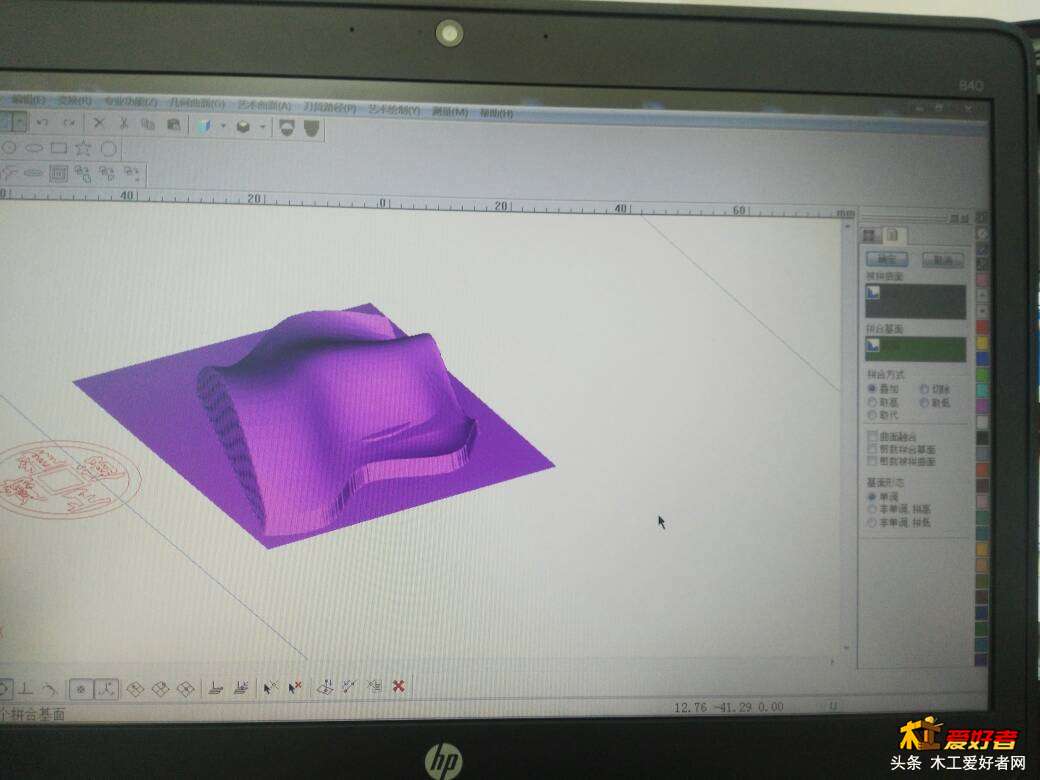
Task: Click the scissors cut icon
Action: click(123, 124)
